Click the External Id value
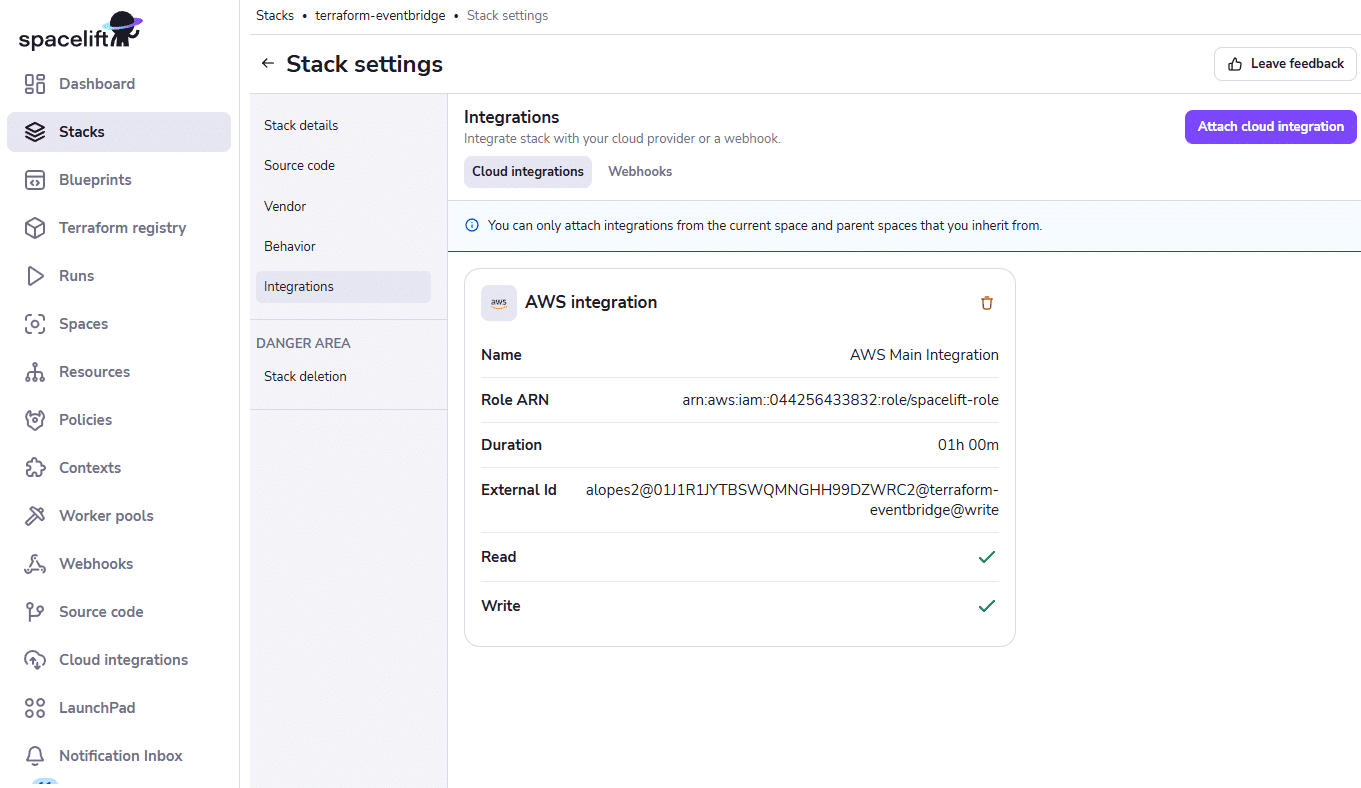 pos(792,500)
